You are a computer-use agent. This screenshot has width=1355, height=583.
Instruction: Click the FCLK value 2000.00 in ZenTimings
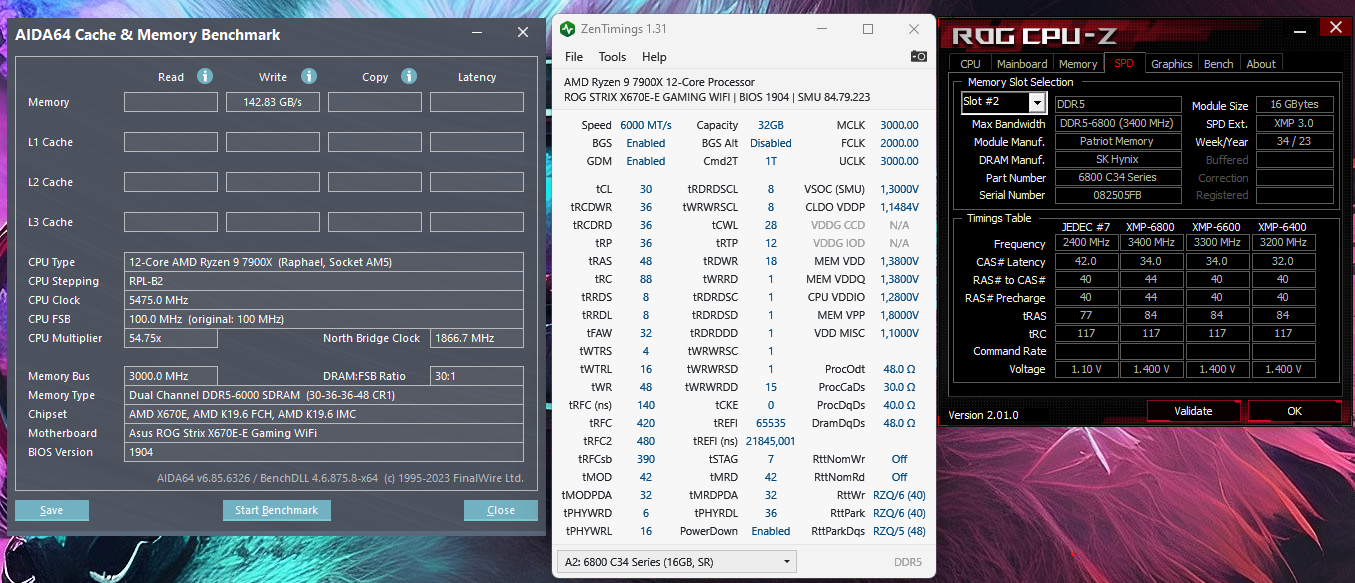[x=899, y=143]
